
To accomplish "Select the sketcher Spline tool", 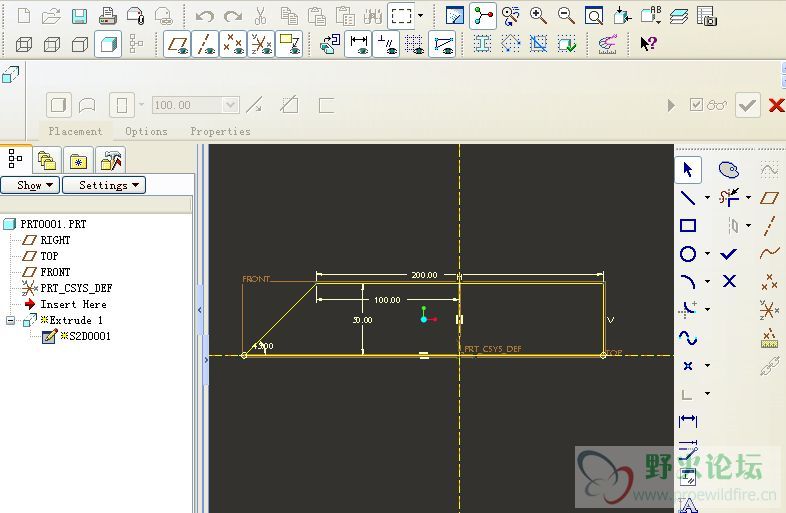I will pos(688,337).
